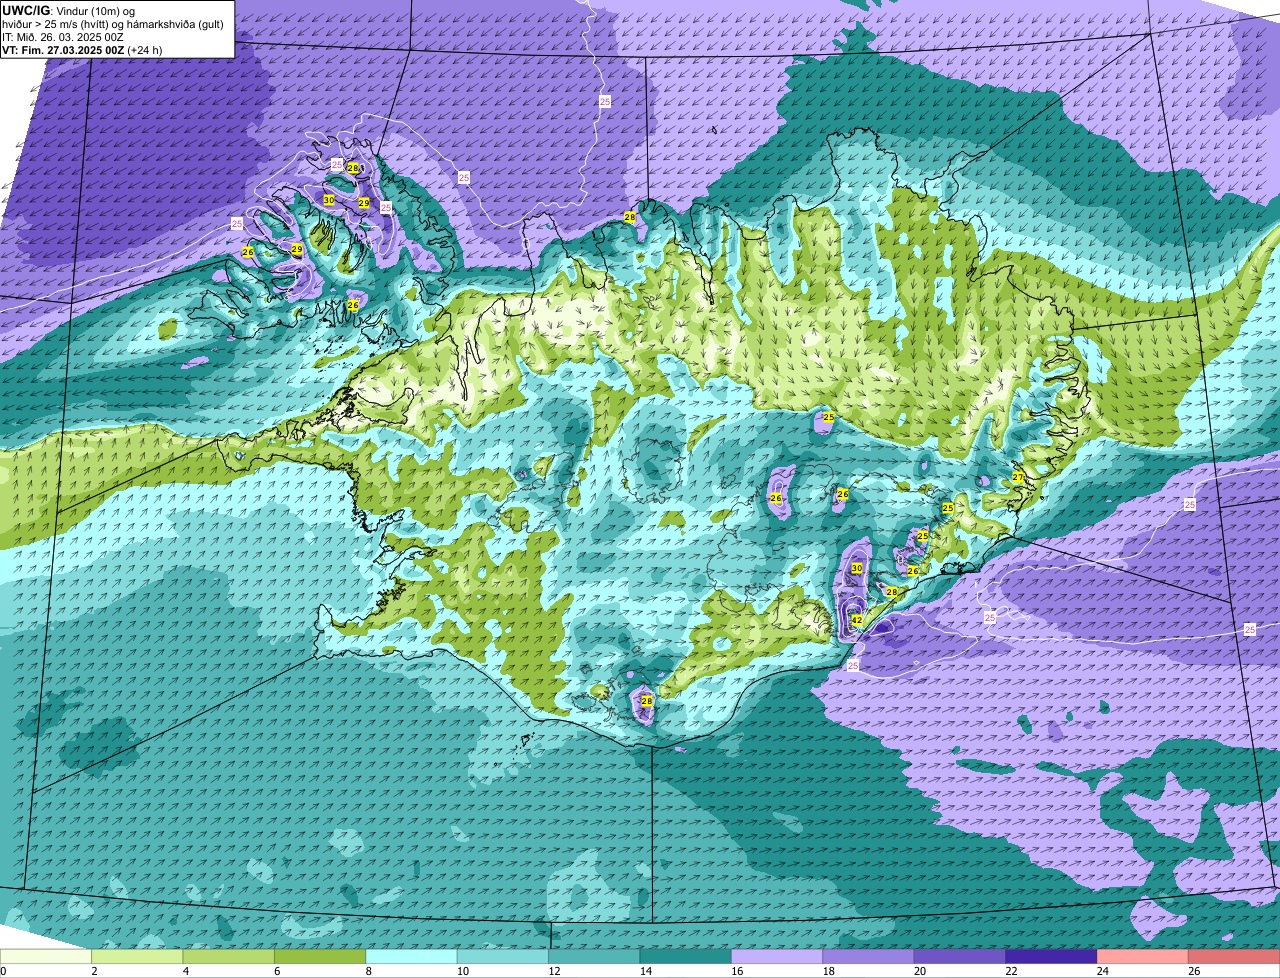This screenshot has height=978, width=1280.
Task: Click the 2–4 m/s legend color swatch
Action: (x=137, y=956)
